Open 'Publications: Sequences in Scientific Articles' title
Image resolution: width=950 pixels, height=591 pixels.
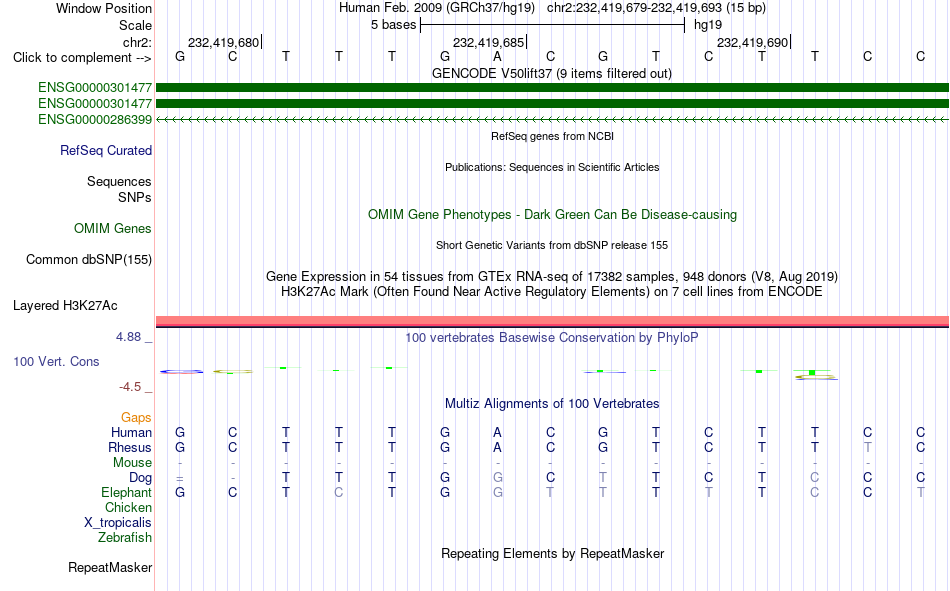[552, 167]
